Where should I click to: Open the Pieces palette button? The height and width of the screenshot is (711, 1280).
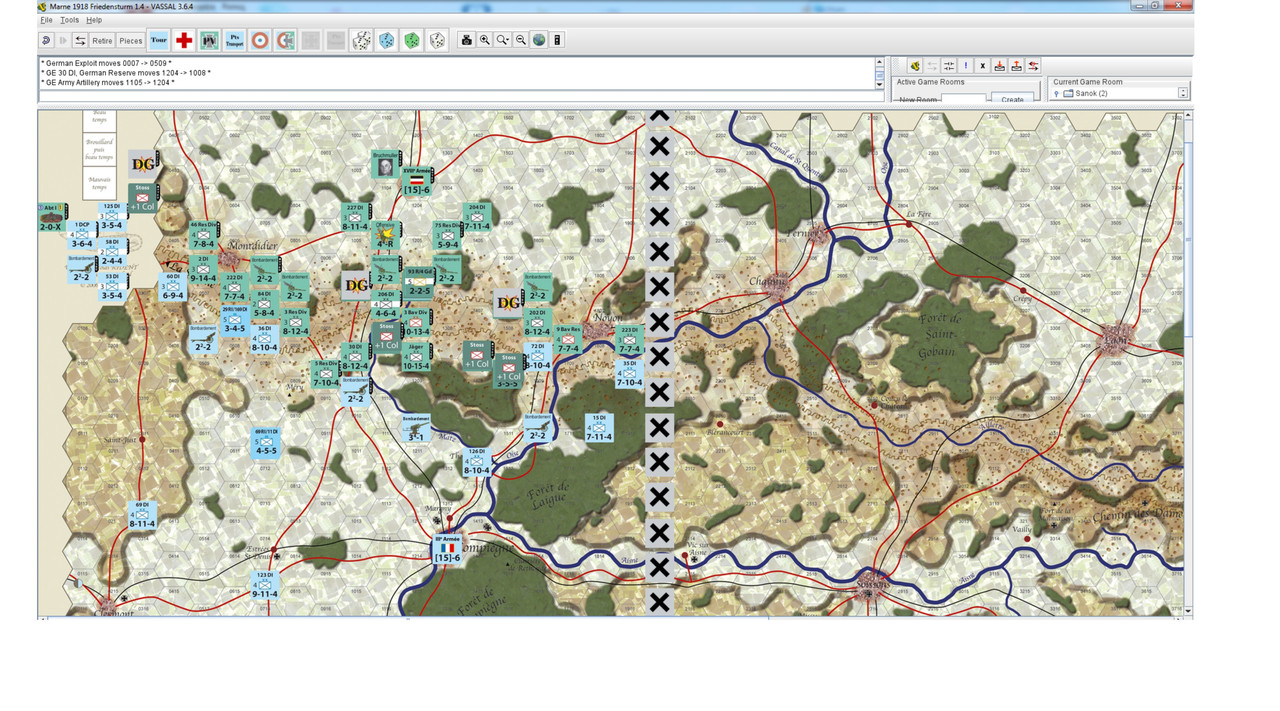[131, 40]
